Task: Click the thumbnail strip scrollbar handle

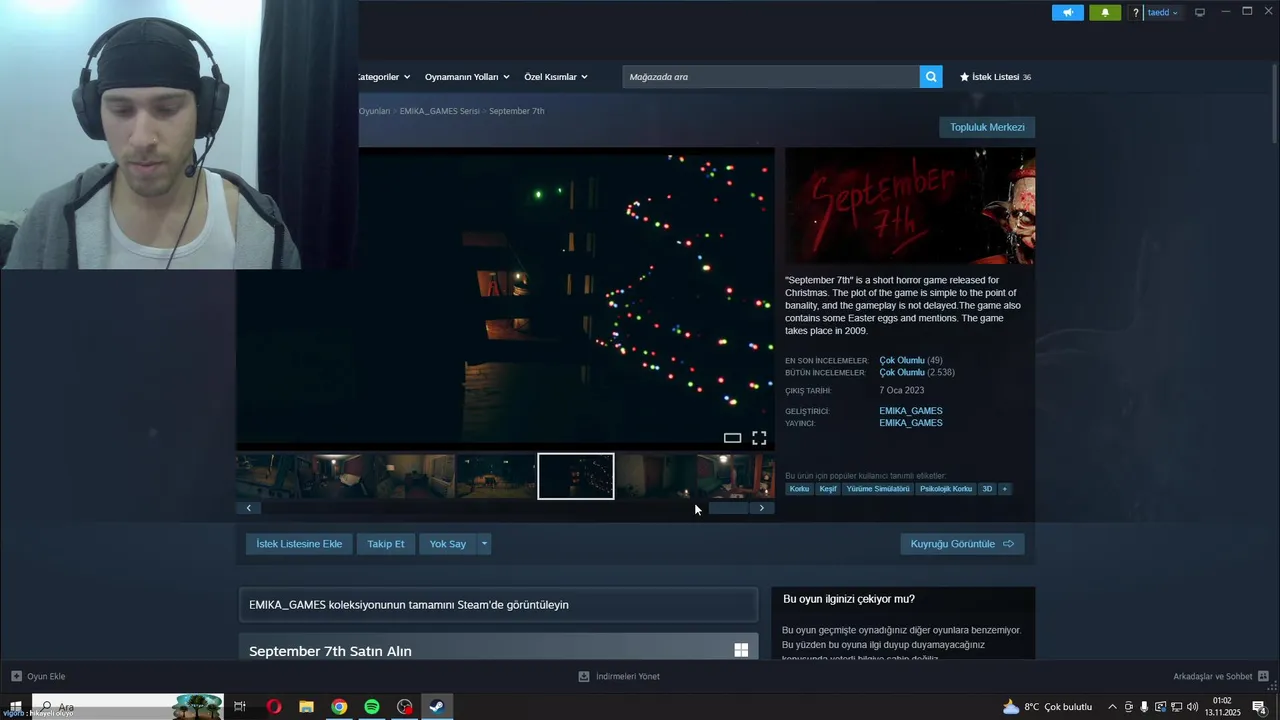Action: tap(728, 508)
